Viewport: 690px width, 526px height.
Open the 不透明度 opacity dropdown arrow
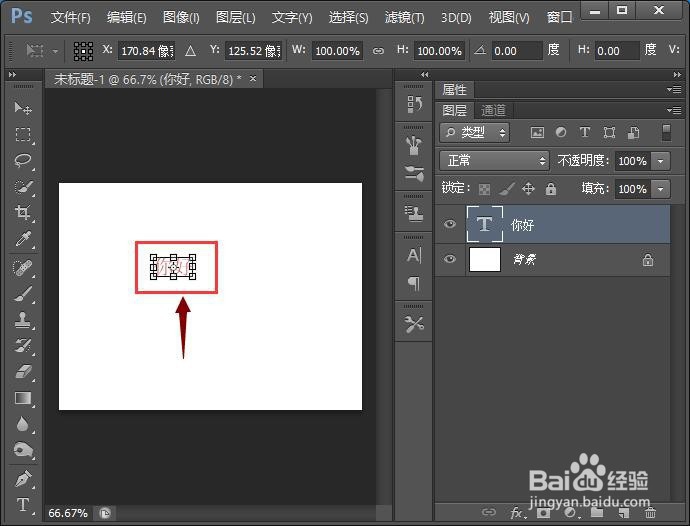(661, 161)
